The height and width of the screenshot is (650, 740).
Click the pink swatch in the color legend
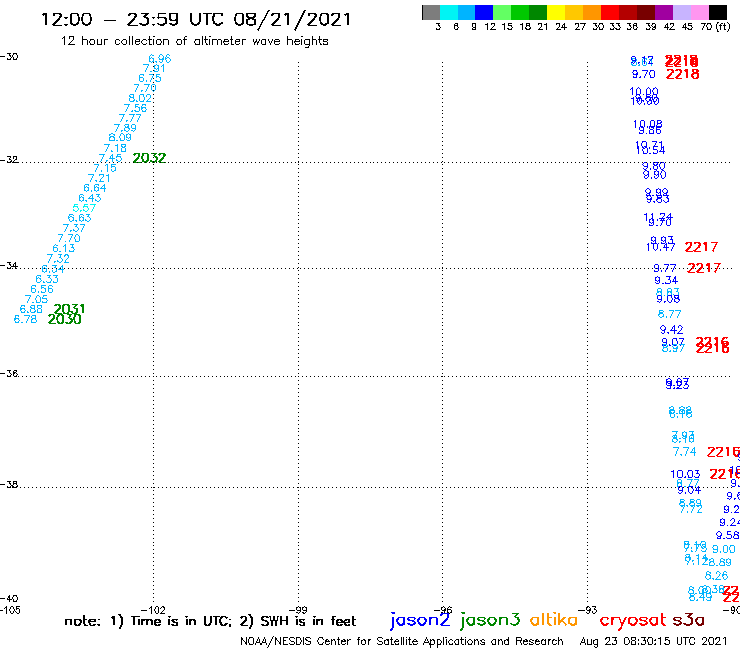click(x=699, y=12)
